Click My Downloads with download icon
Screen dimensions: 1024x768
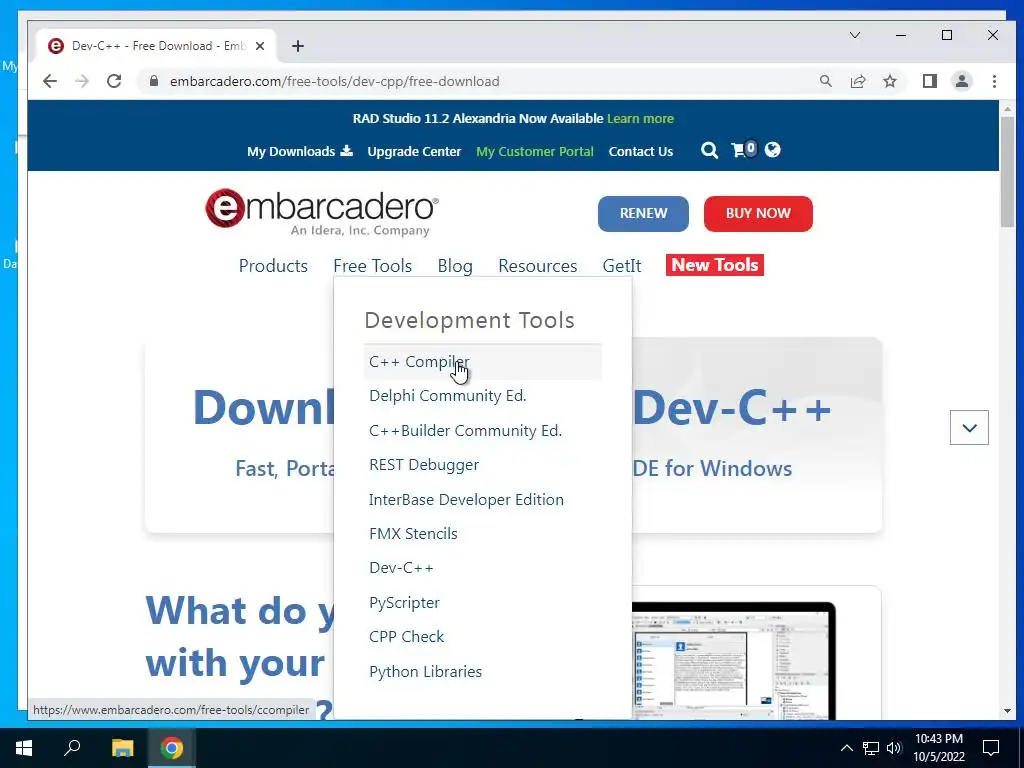(x=300, y=151)
